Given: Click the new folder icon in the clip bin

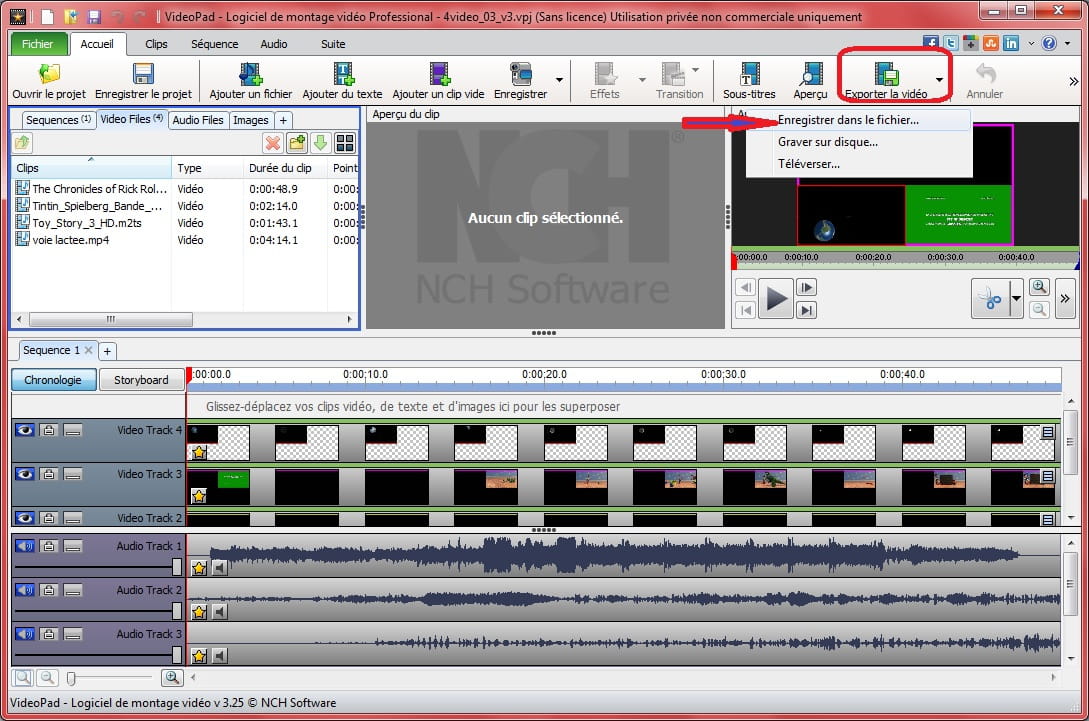Looking at the screenshot, I should tap(297, 143).
